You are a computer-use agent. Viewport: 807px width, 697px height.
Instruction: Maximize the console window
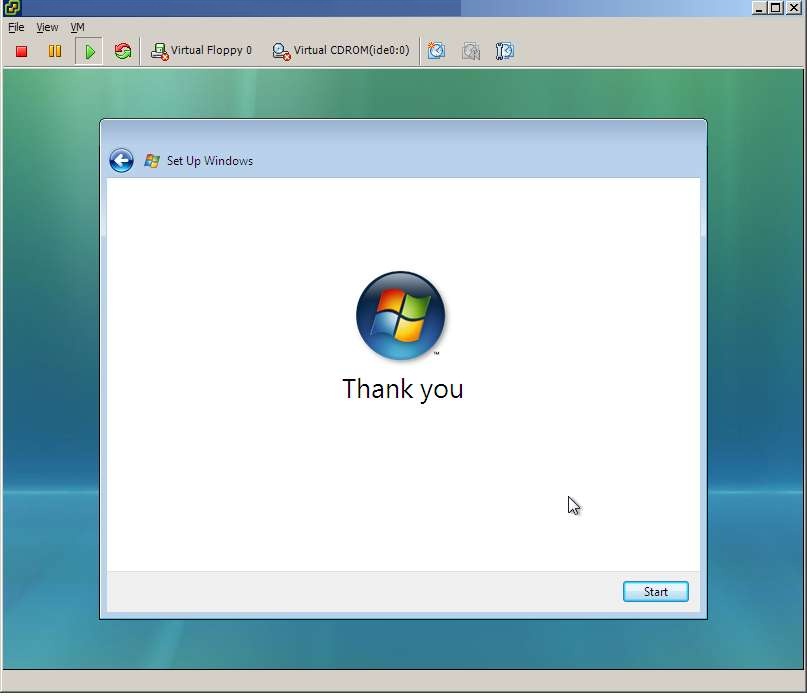pyautogui.click(x=776, y=8)
